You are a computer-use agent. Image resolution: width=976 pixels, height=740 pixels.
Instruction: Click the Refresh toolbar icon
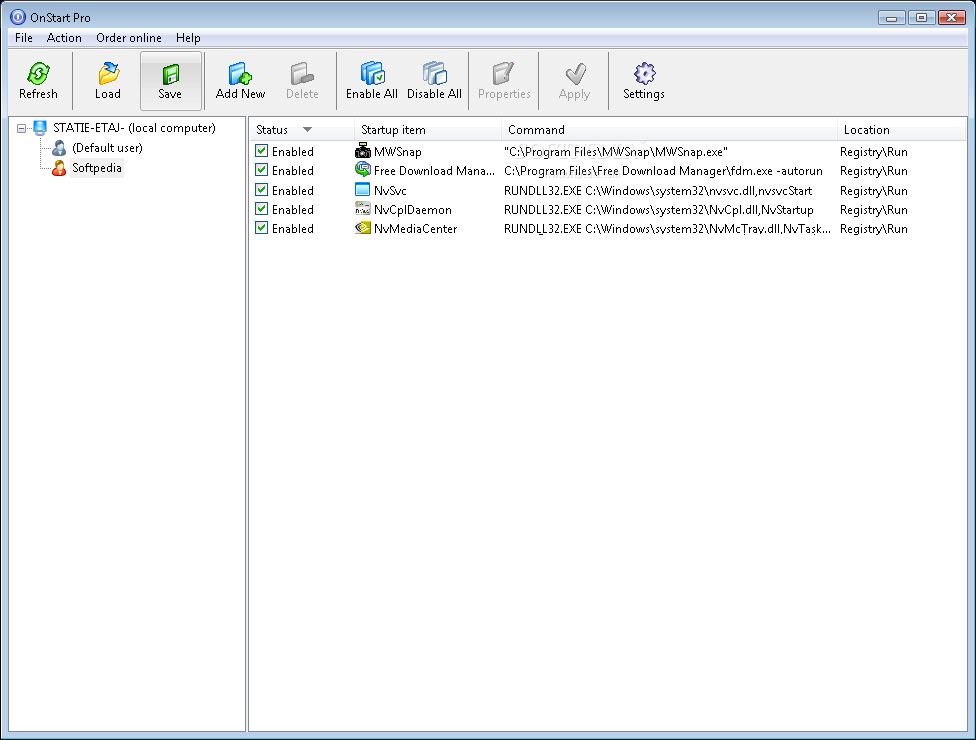pos(38,73)
